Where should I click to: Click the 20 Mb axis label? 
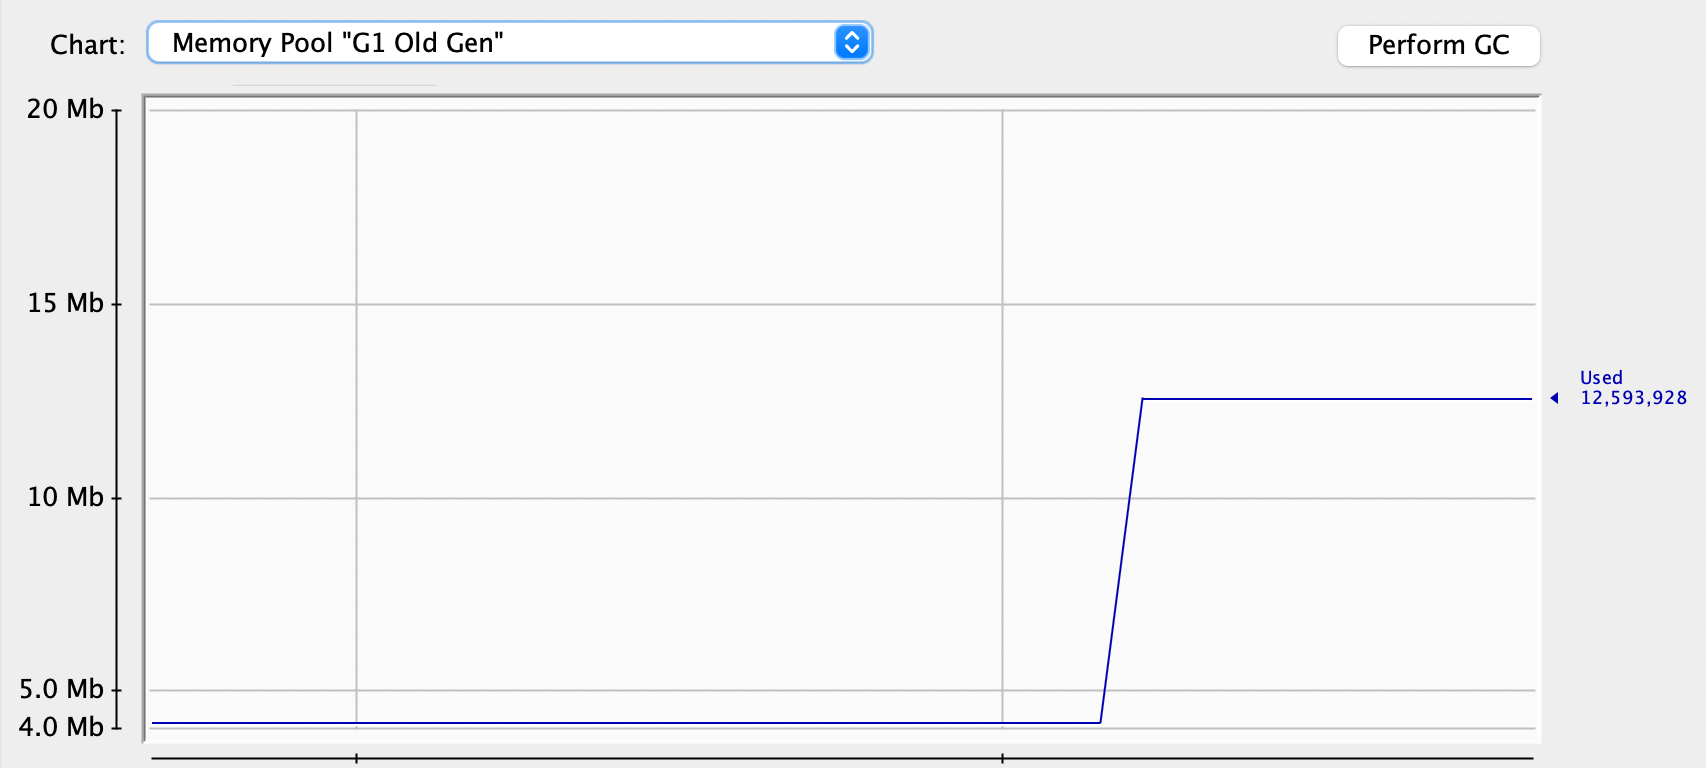point(65,109)
